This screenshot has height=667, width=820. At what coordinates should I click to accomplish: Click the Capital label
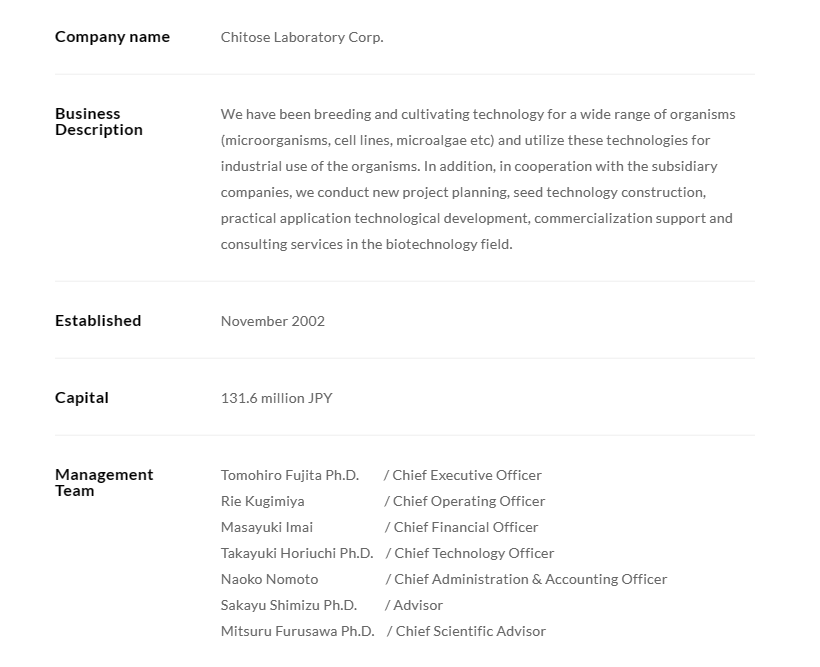[x=82, y=398]
